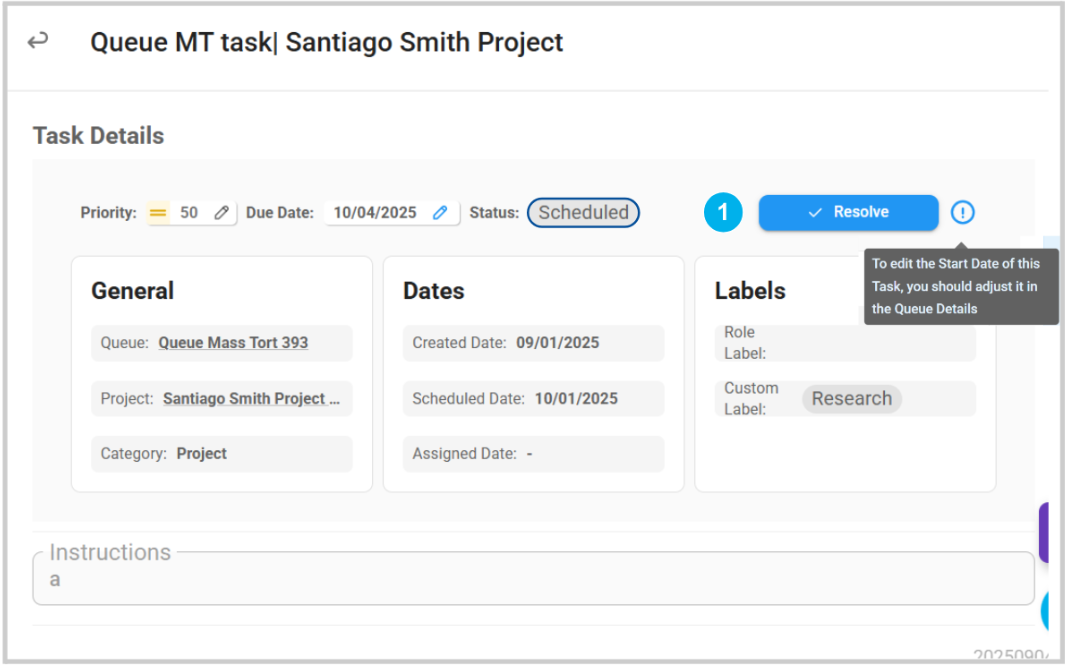Open the Queue Mass Tort 393 link
This screenshot has width=1070, height=665.
click(233, 343)
